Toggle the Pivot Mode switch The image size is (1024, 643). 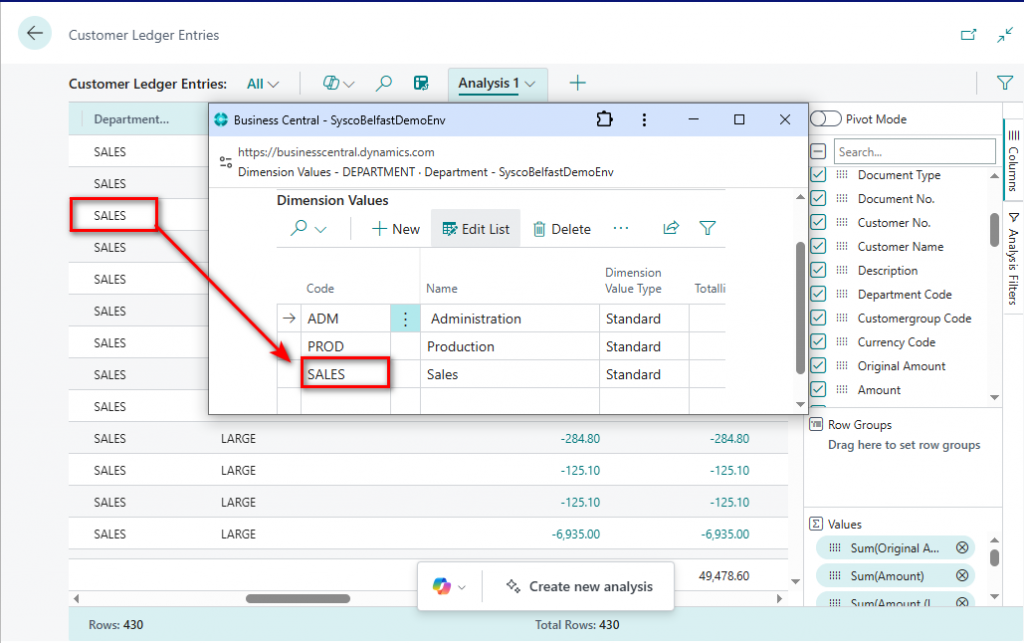[x=825, y=119]
